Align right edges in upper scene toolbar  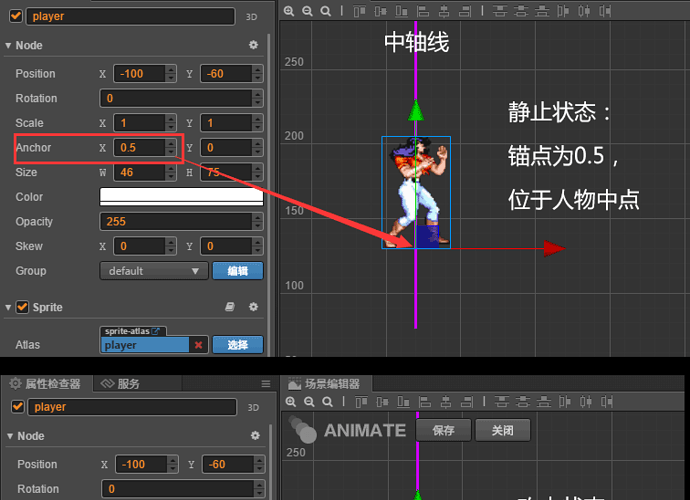click(x=465, y=11)
